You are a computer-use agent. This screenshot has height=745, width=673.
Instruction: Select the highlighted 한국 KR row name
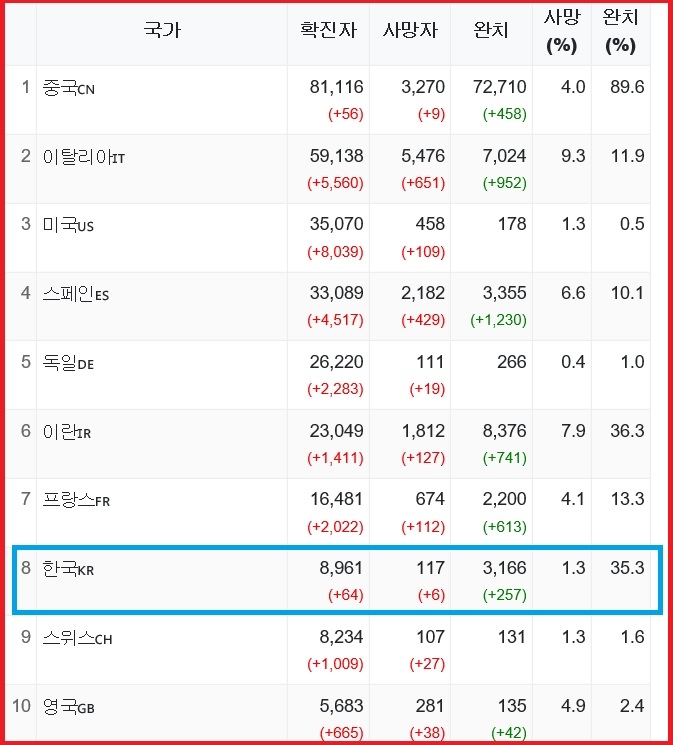pos(68,569)
